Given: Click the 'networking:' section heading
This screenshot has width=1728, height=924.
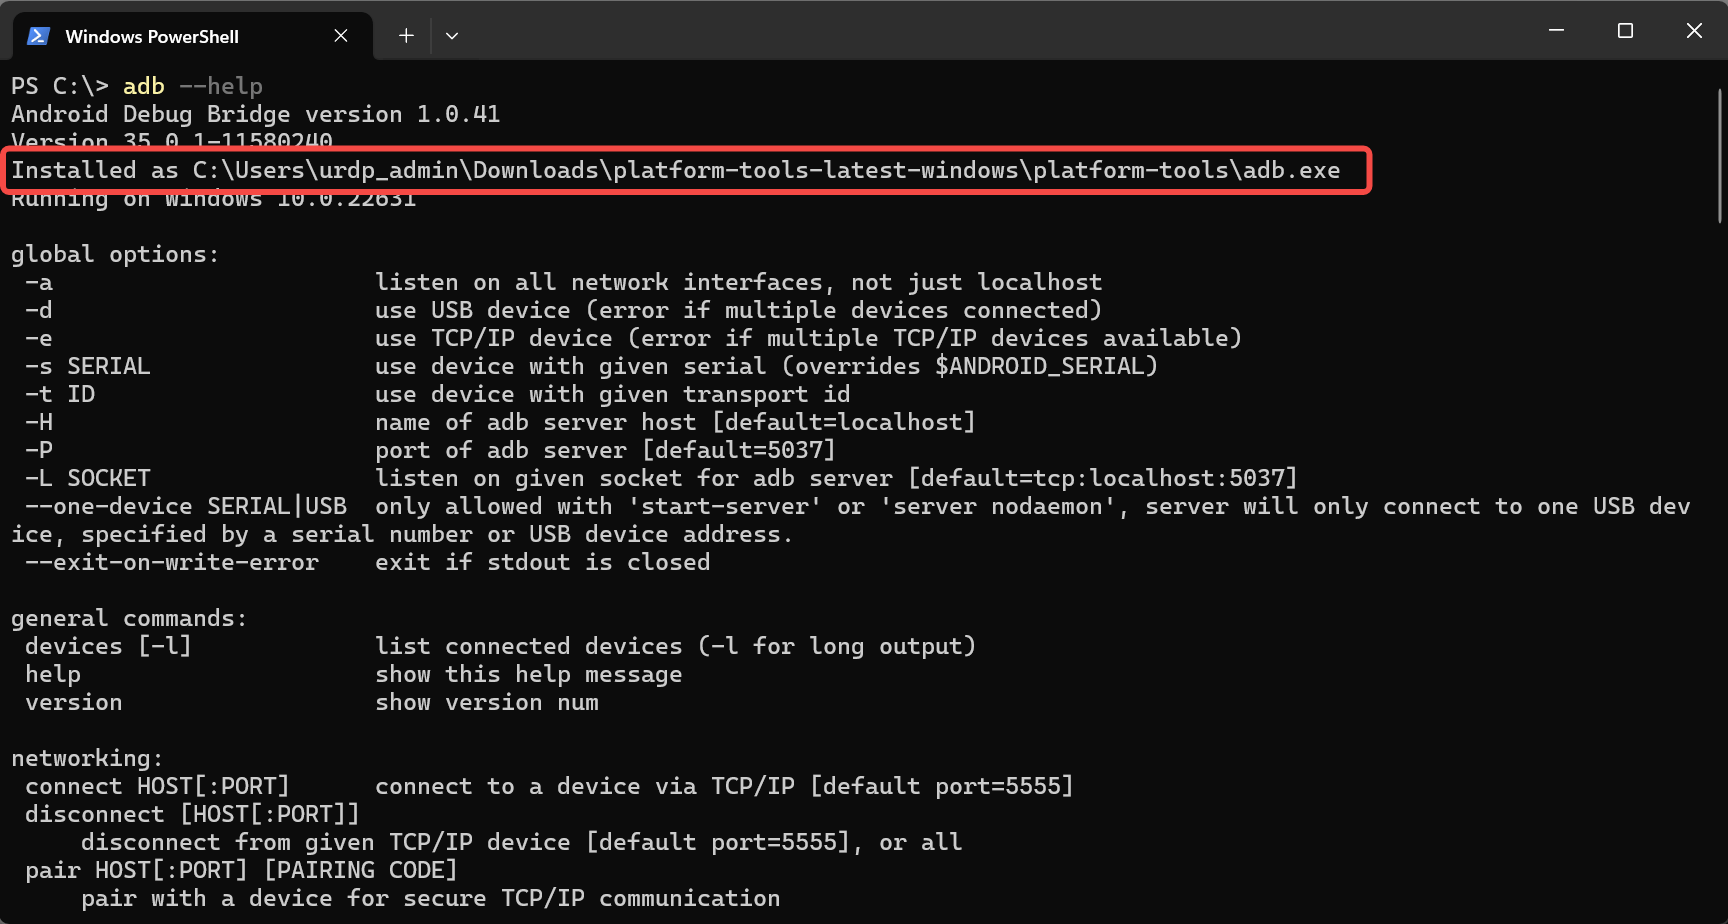Looking at the screenshot, I should (x=87, y=758).
